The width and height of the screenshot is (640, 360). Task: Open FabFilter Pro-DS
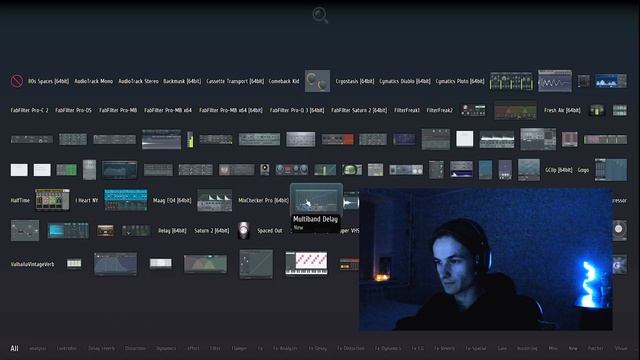pyautogui.click(x=73, y=110)
